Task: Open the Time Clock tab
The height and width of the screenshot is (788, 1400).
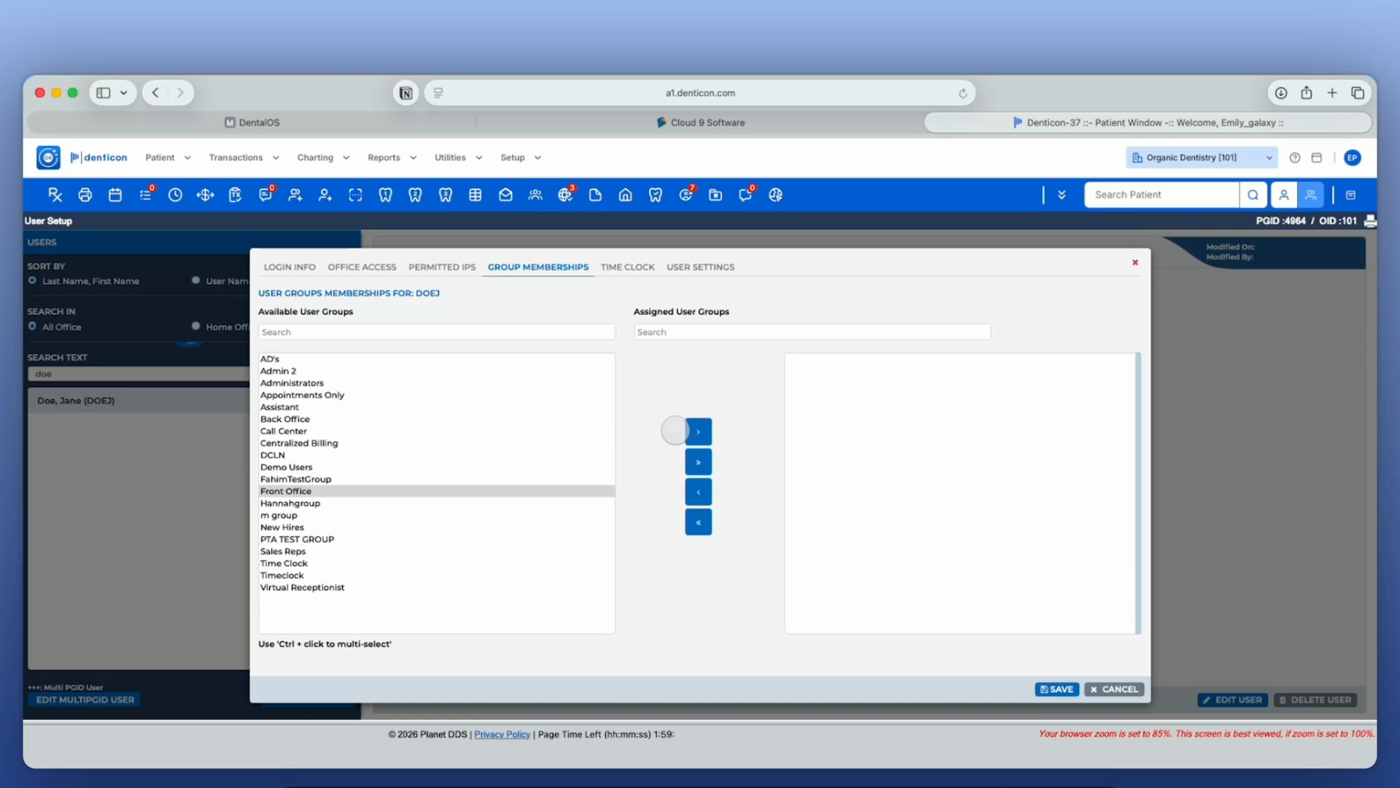Action: coord(628,267)
